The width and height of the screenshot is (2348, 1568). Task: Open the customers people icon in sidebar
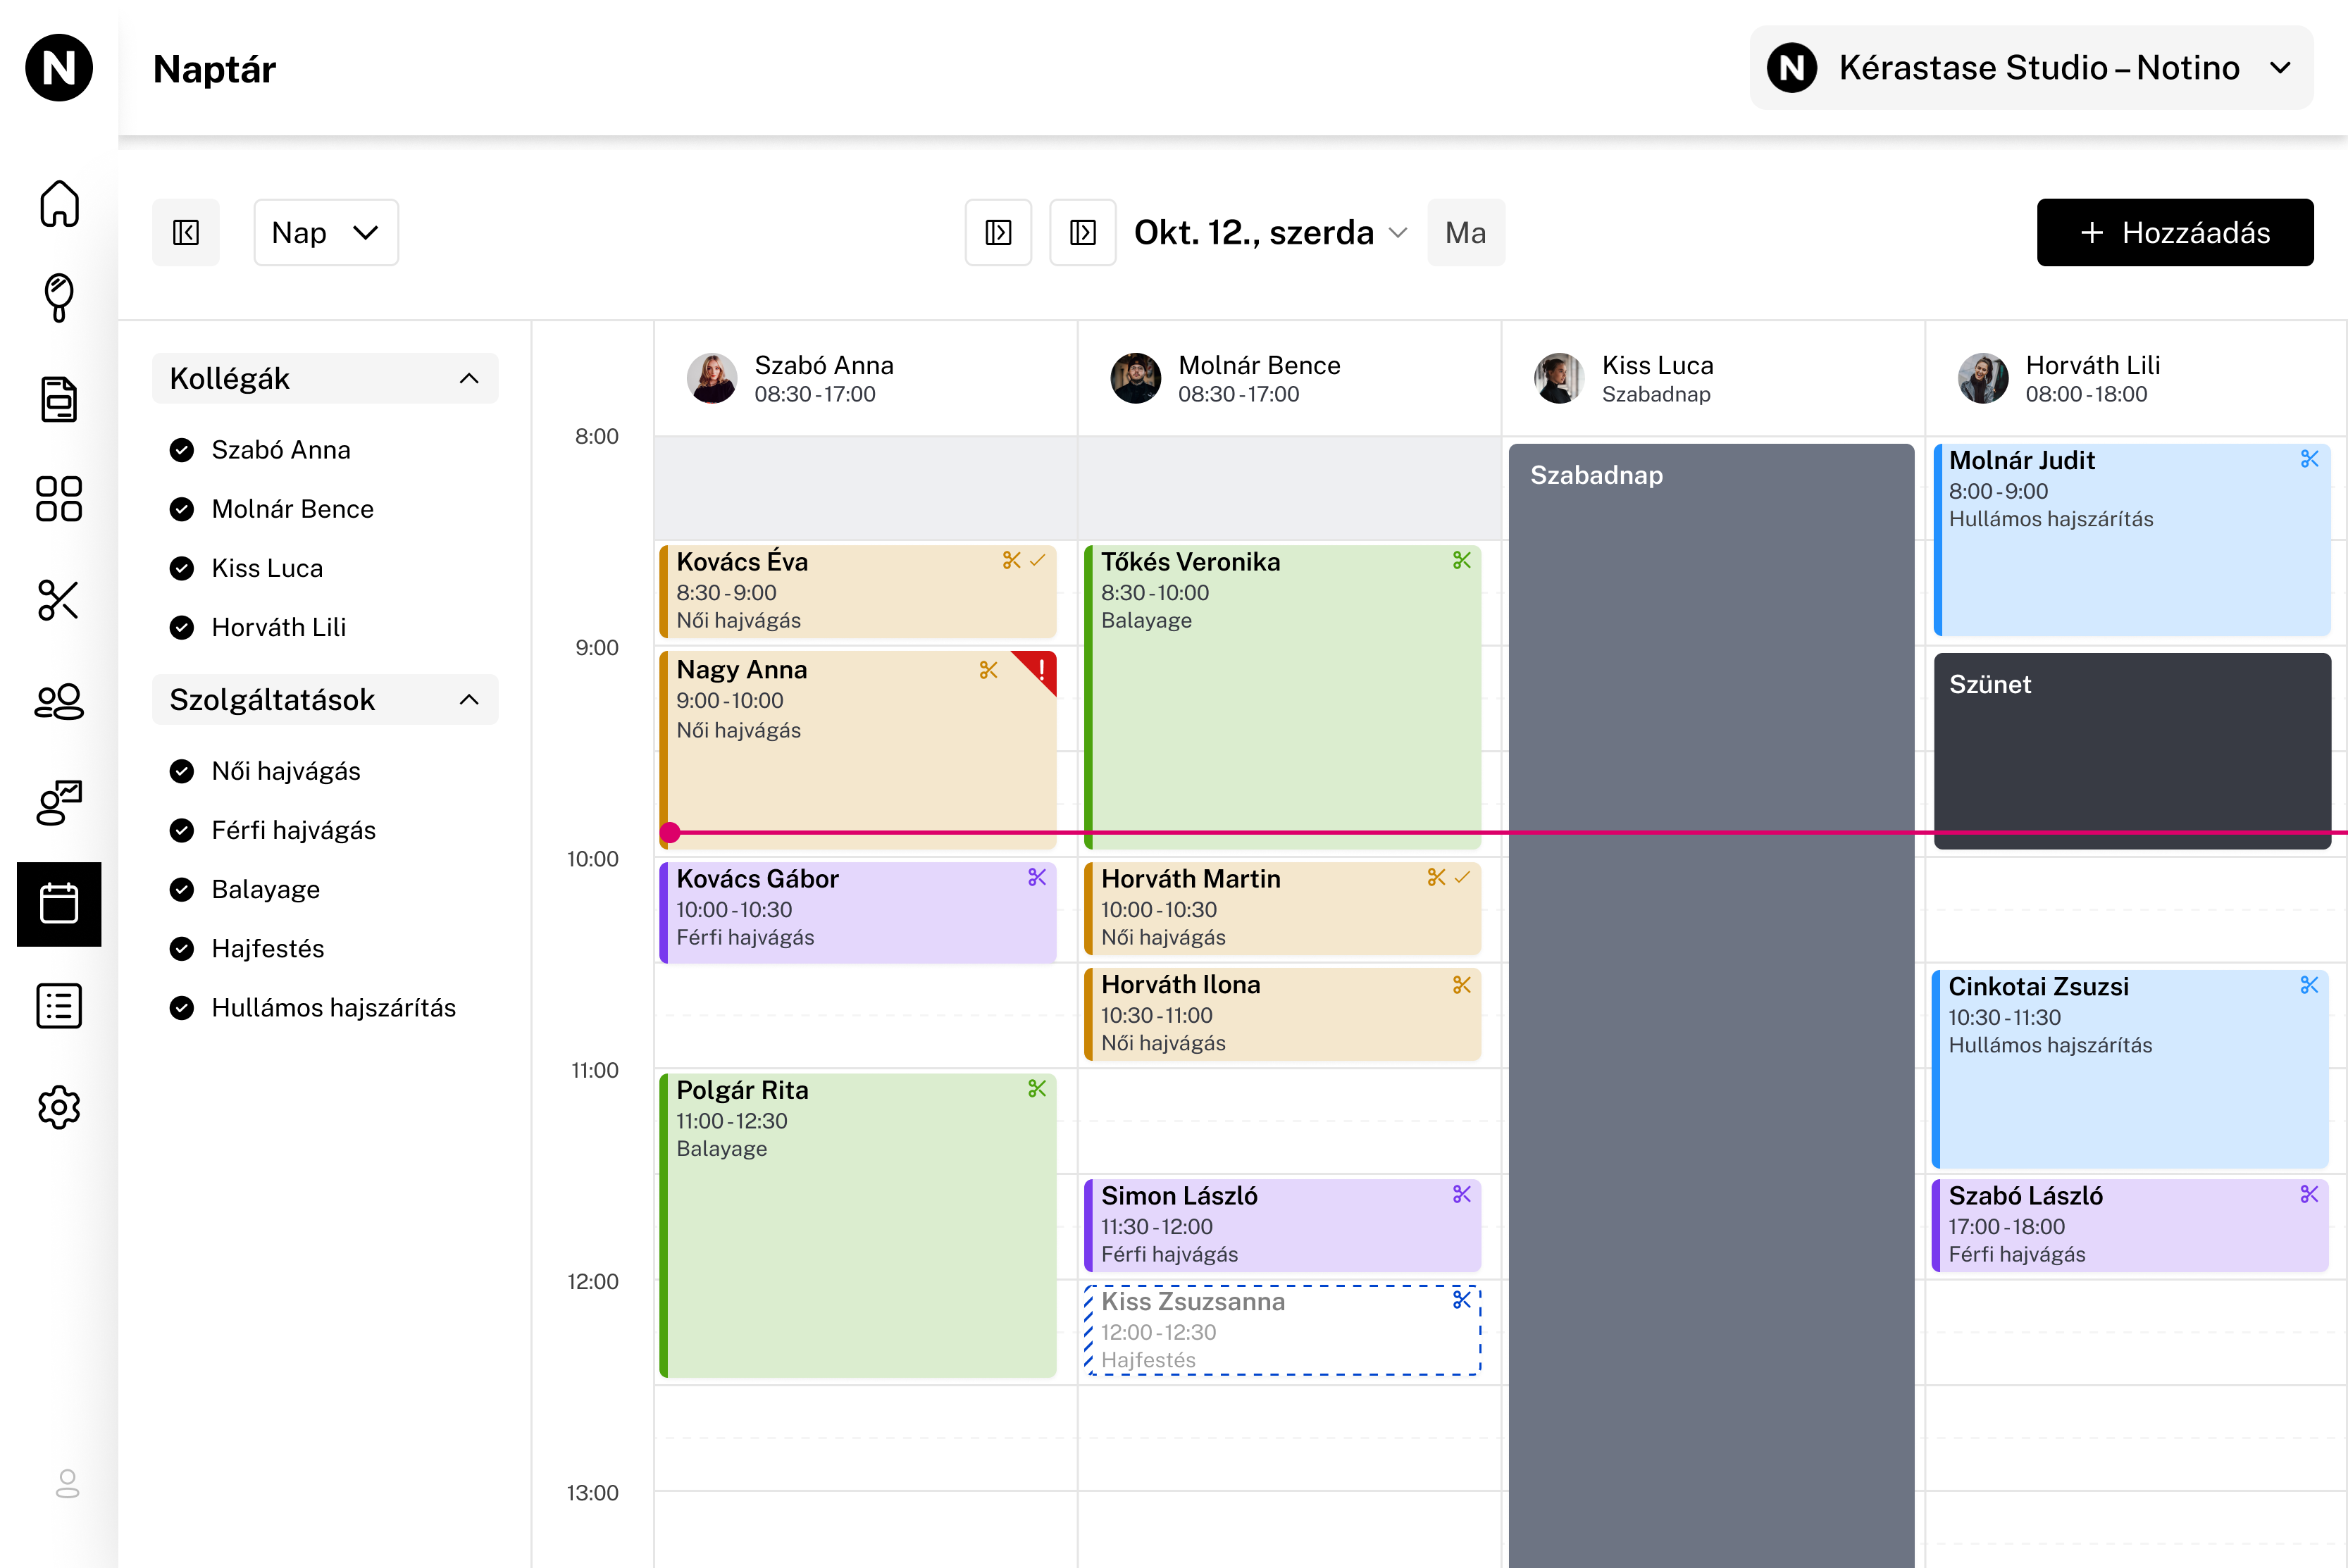click(x=59, y=701)
